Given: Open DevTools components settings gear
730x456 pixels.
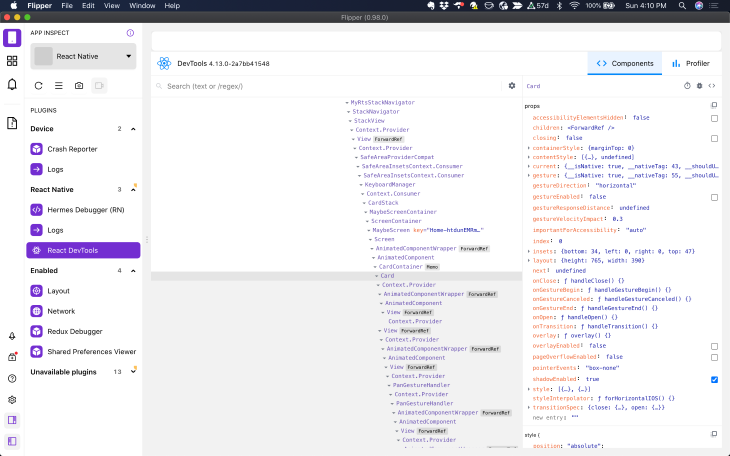Looking at the screenshot, I should (x=512, y=86).
